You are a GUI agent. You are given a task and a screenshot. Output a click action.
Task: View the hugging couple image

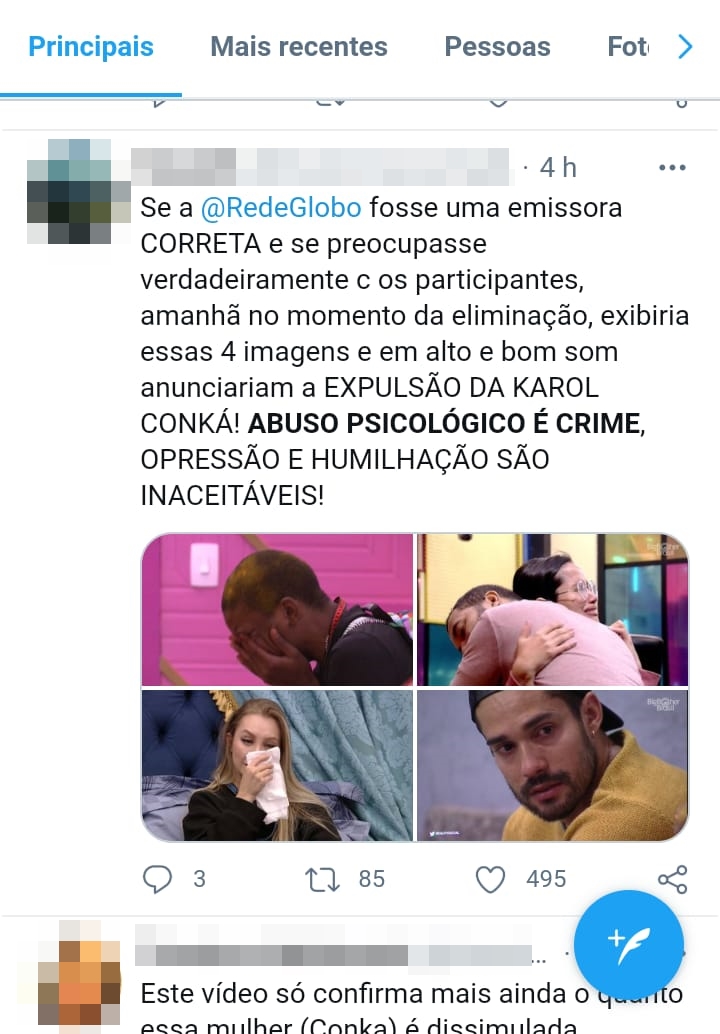tap(553, 610)
